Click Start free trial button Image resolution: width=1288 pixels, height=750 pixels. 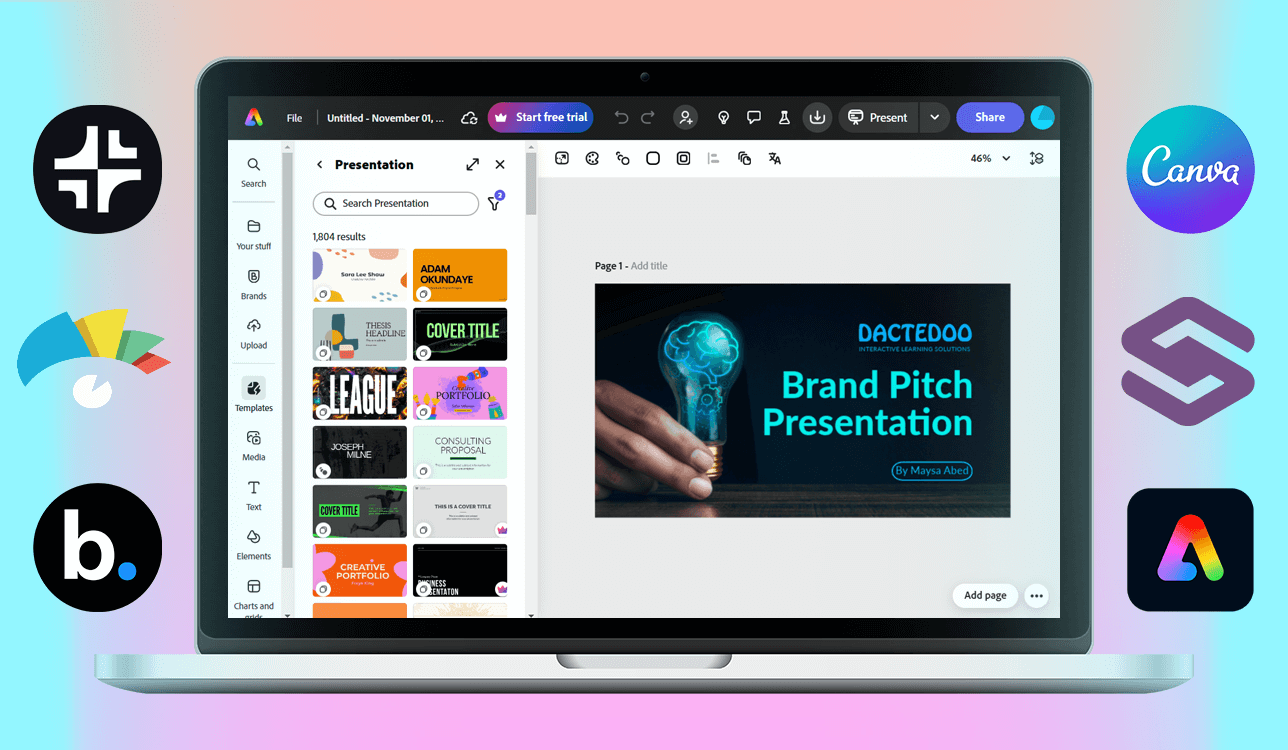(x=541, y=117)
